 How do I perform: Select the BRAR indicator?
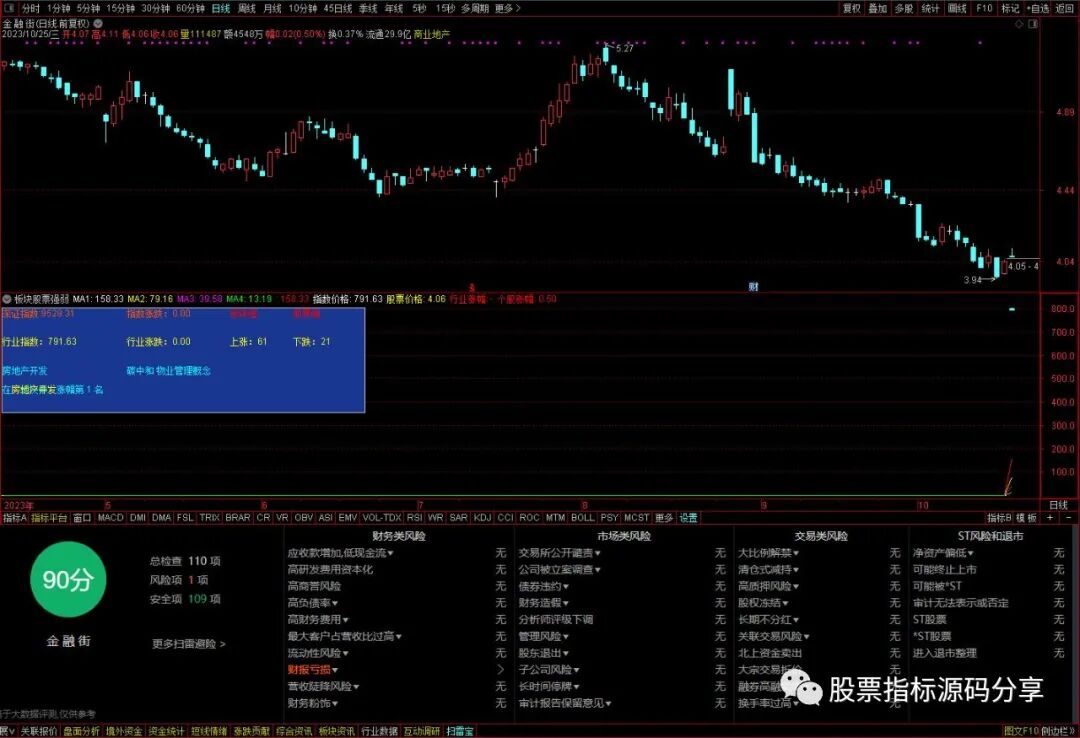[238, 517]
